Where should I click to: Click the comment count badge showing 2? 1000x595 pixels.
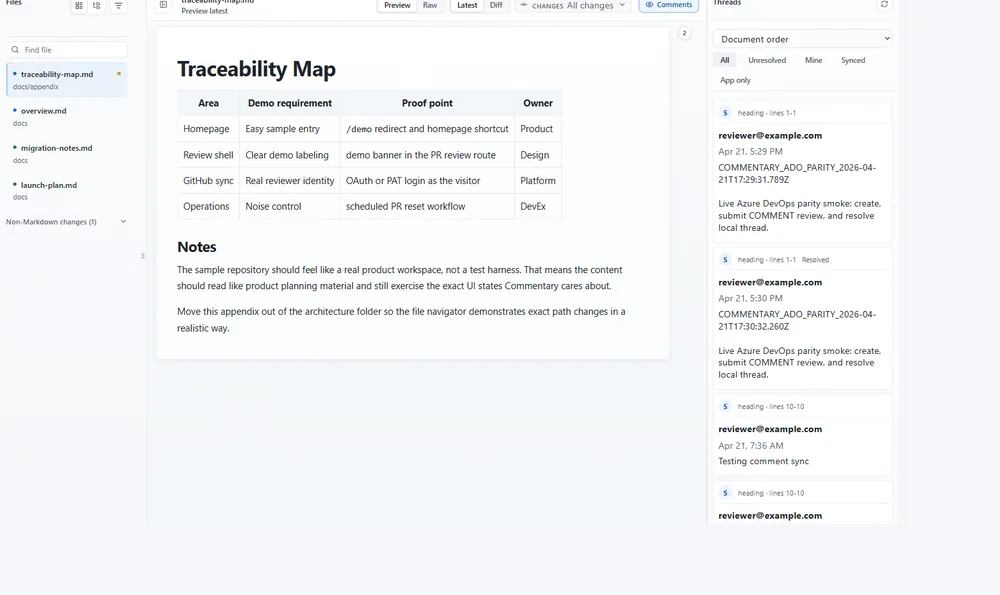(x=684, y=33)
